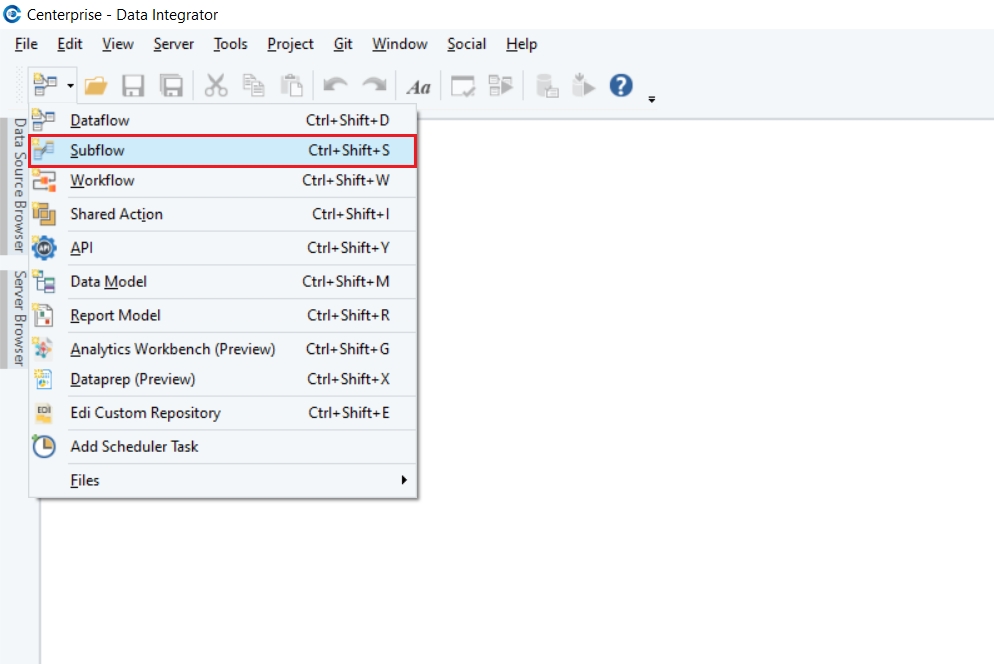Select Add Scheduler Task entry
The image size is (994, 664).
134,447
